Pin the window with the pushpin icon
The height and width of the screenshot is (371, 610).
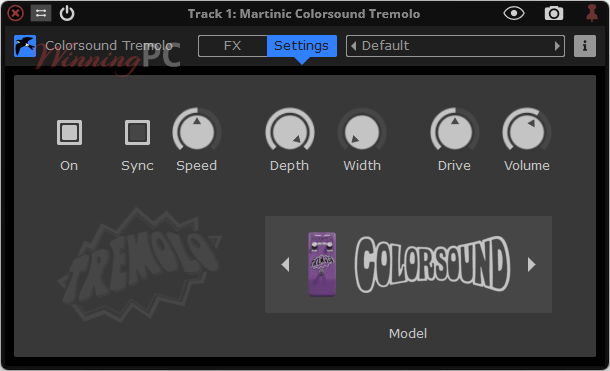(x=592, y=13)
